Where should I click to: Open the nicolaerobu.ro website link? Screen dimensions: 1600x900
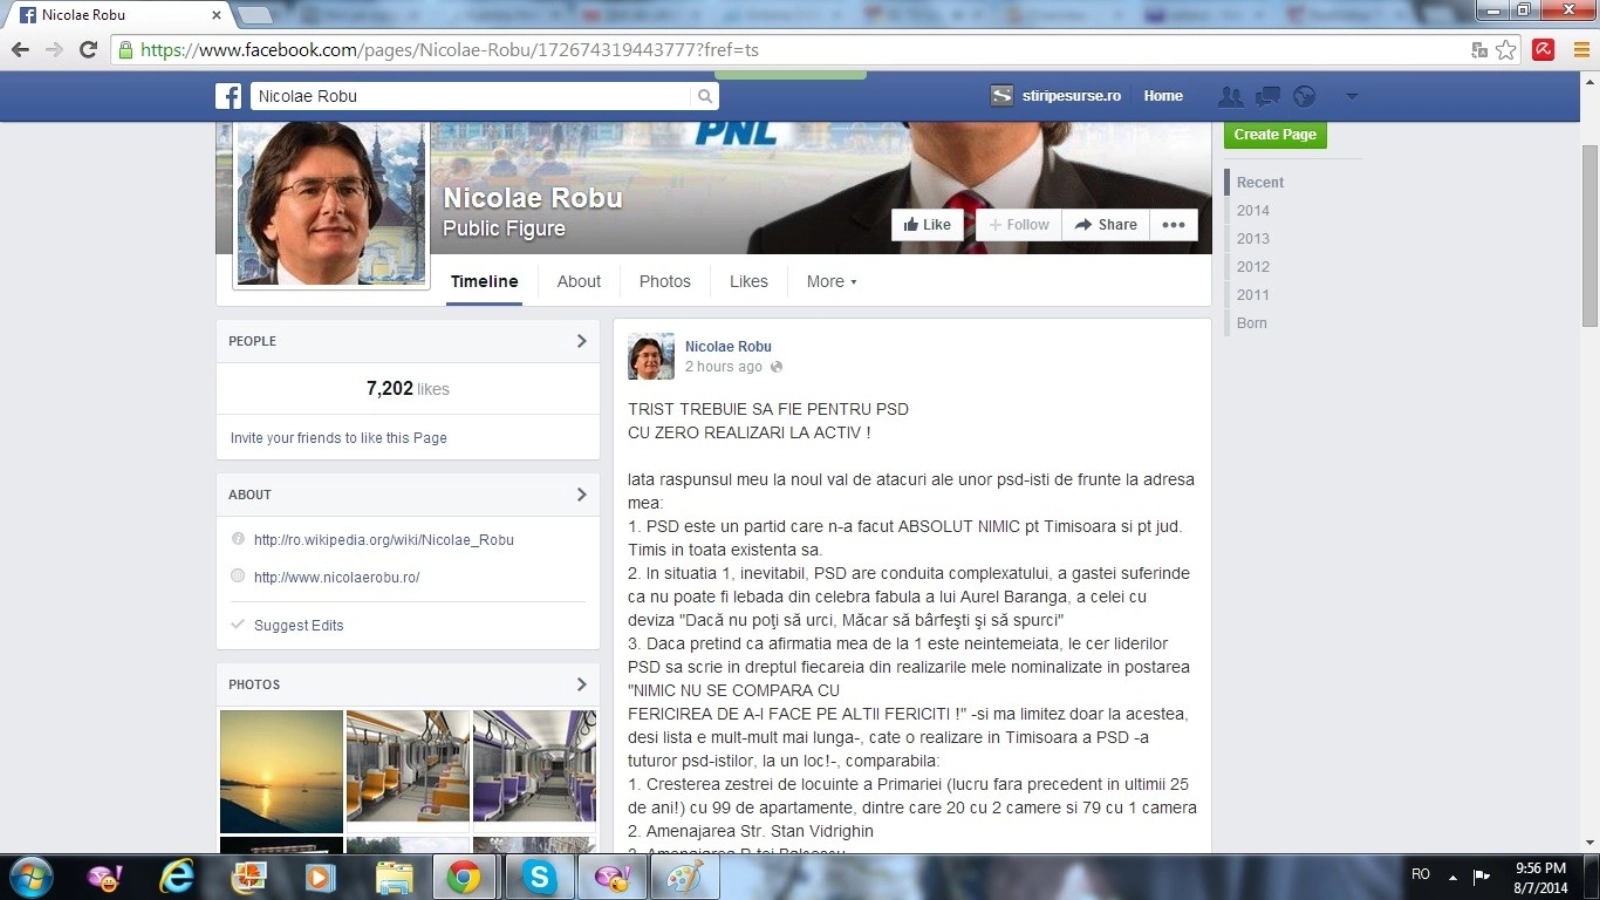tap(336, 577)
